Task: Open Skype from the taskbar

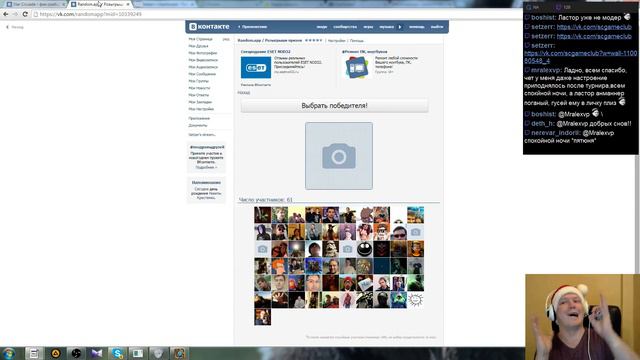Action: [x=117, y=353]
